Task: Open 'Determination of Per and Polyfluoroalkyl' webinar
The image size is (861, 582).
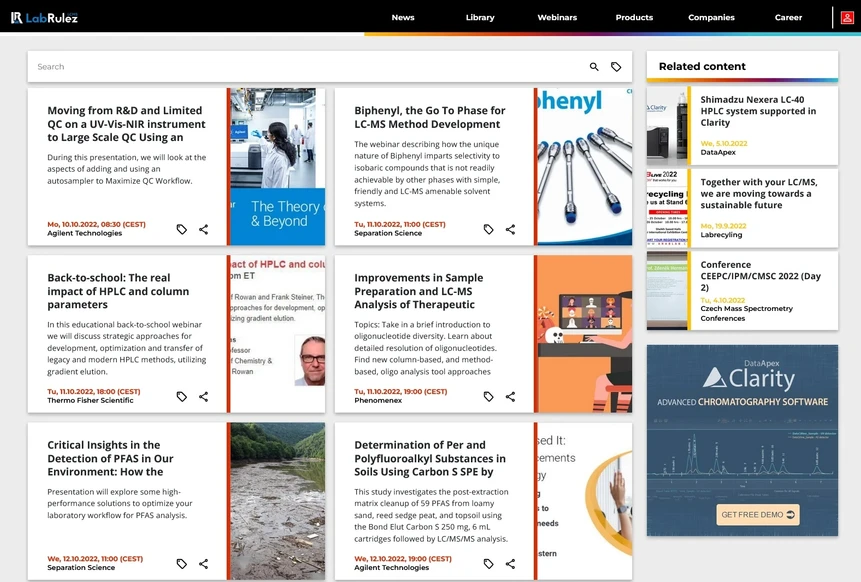Action: click(430, 458)
